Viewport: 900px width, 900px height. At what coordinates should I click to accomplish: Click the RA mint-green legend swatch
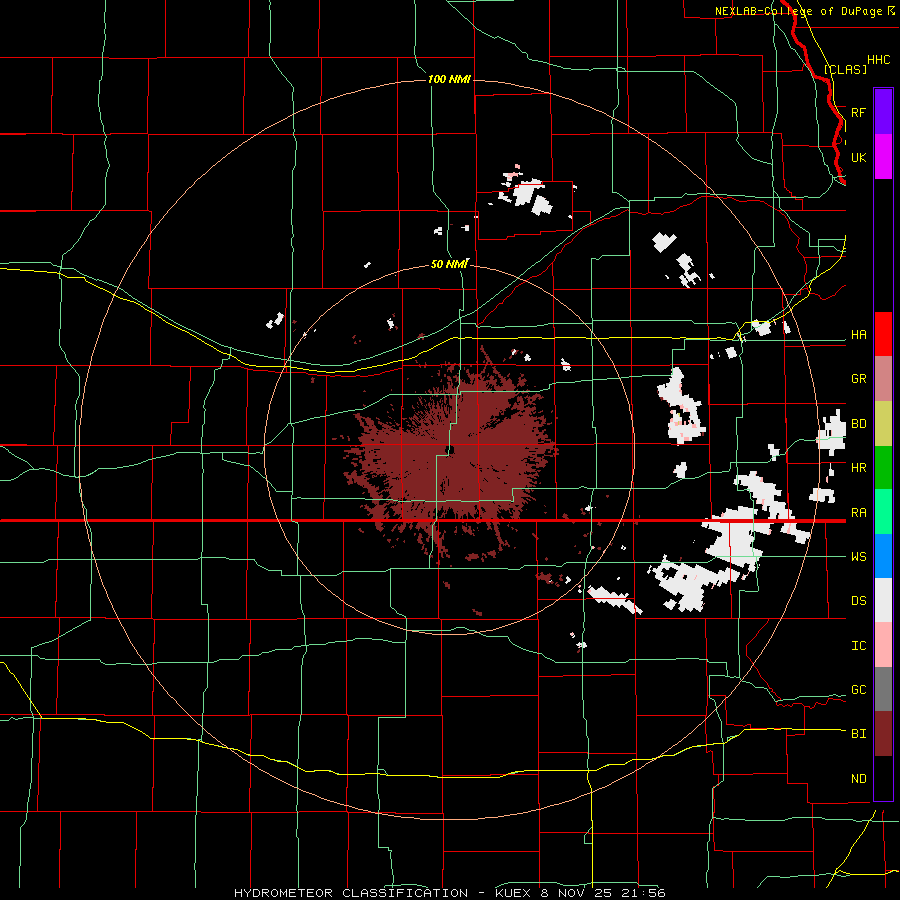[883, 512]
